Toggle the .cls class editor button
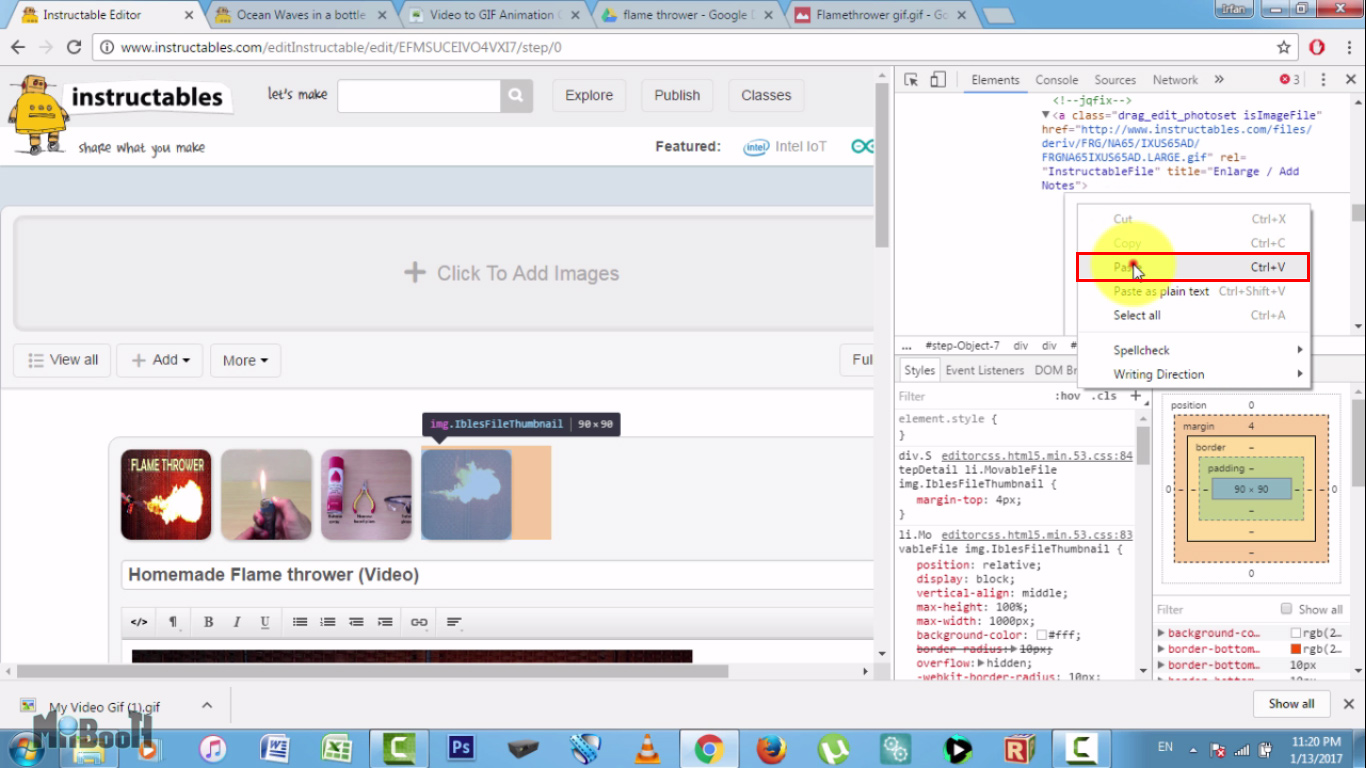Viewport: 1366px width, 768px height. (1104, 396)
